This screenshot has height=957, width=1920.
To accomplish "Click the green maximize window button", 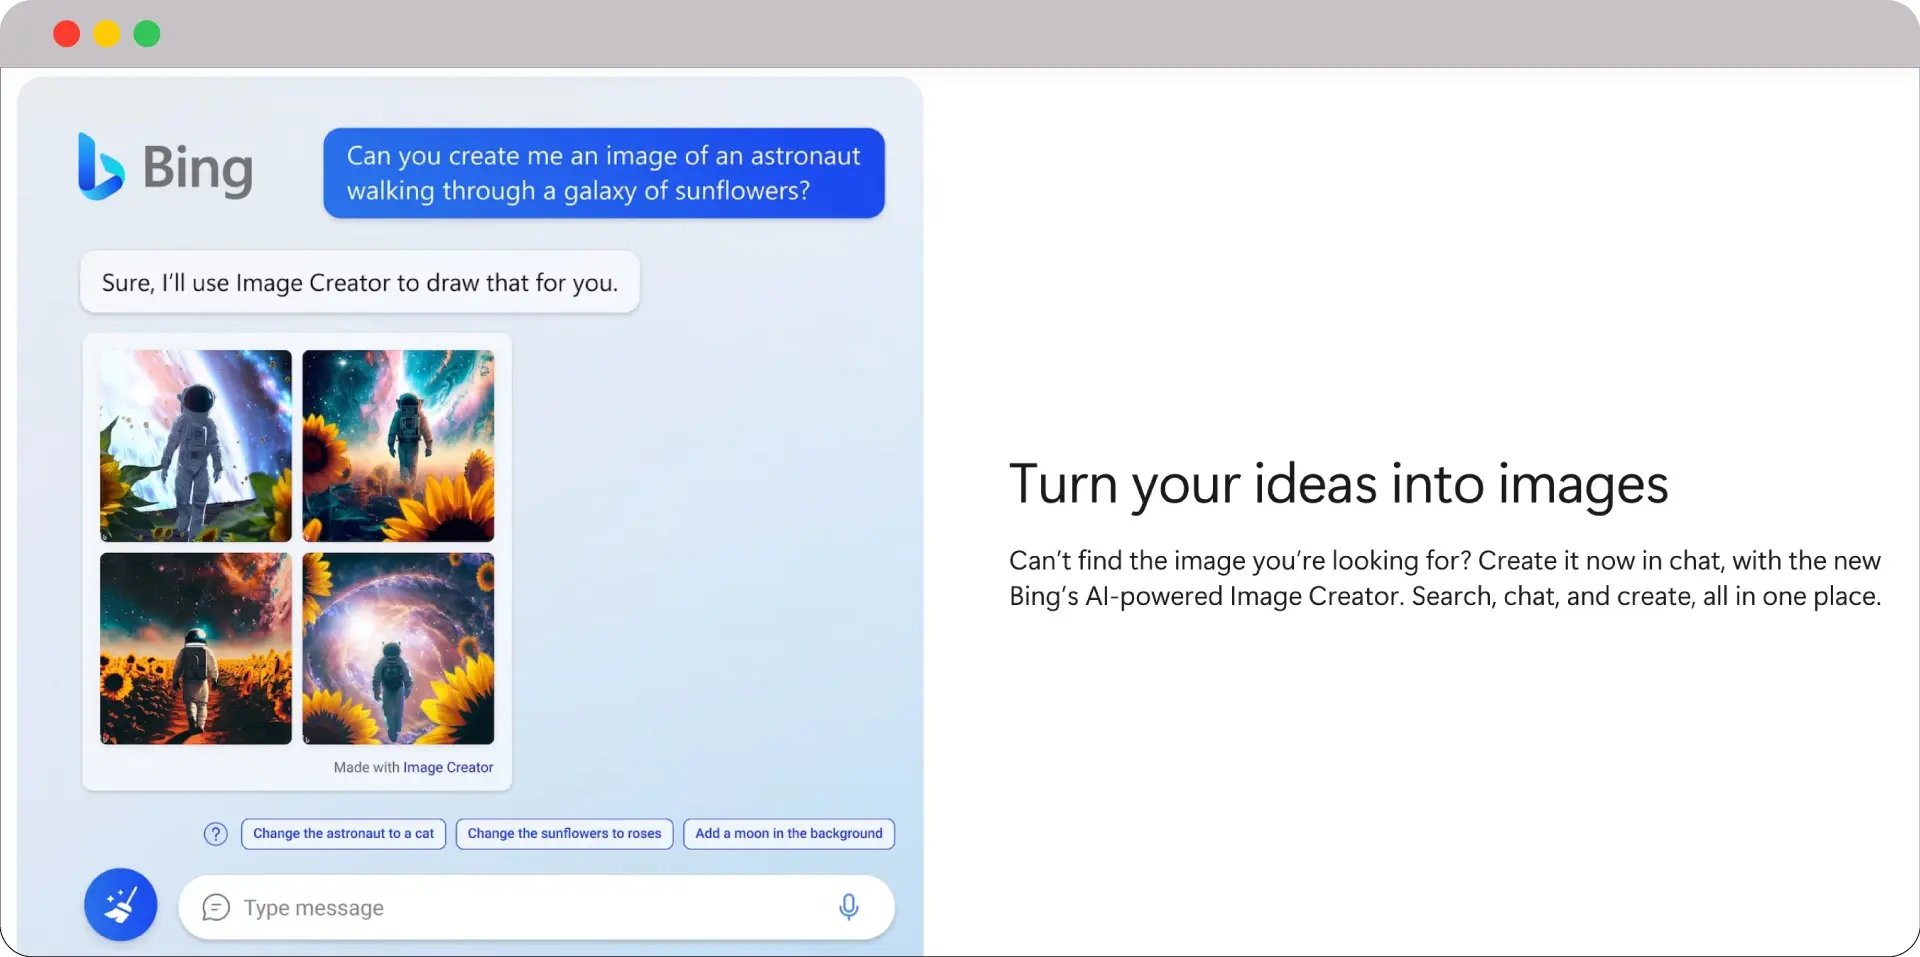I will point(147,34).
